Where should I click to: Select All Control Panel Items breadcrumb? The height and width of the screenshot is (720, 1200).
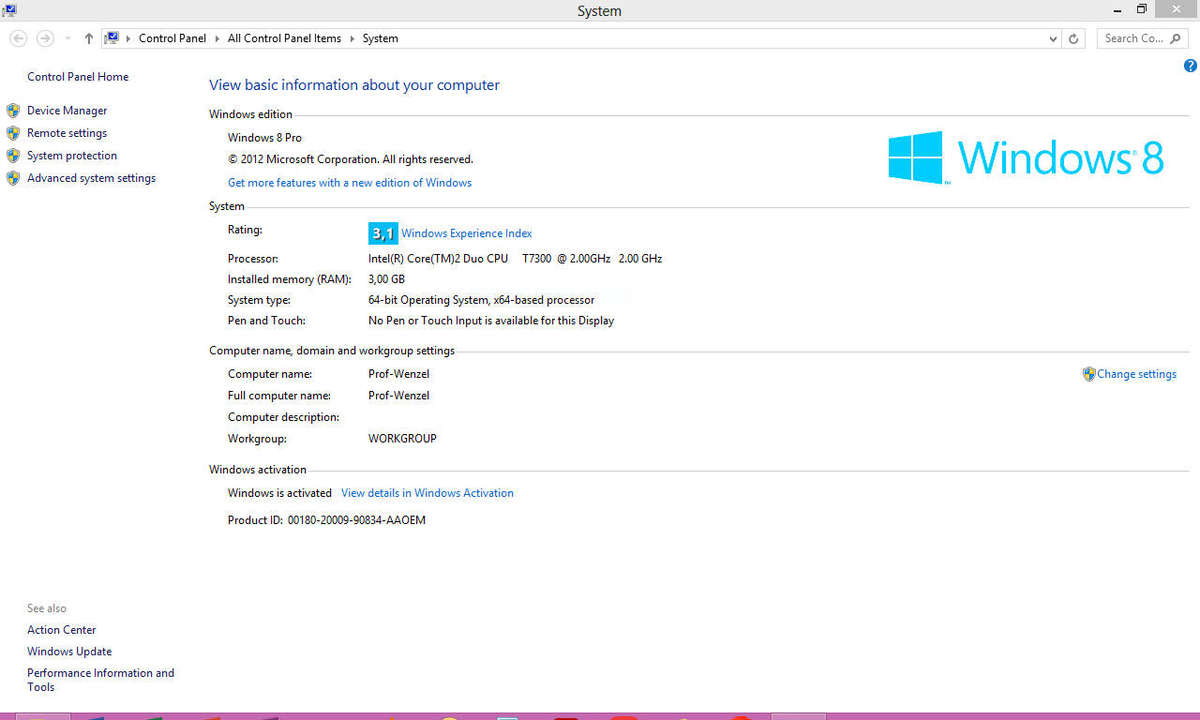click(x=284, y=38)
